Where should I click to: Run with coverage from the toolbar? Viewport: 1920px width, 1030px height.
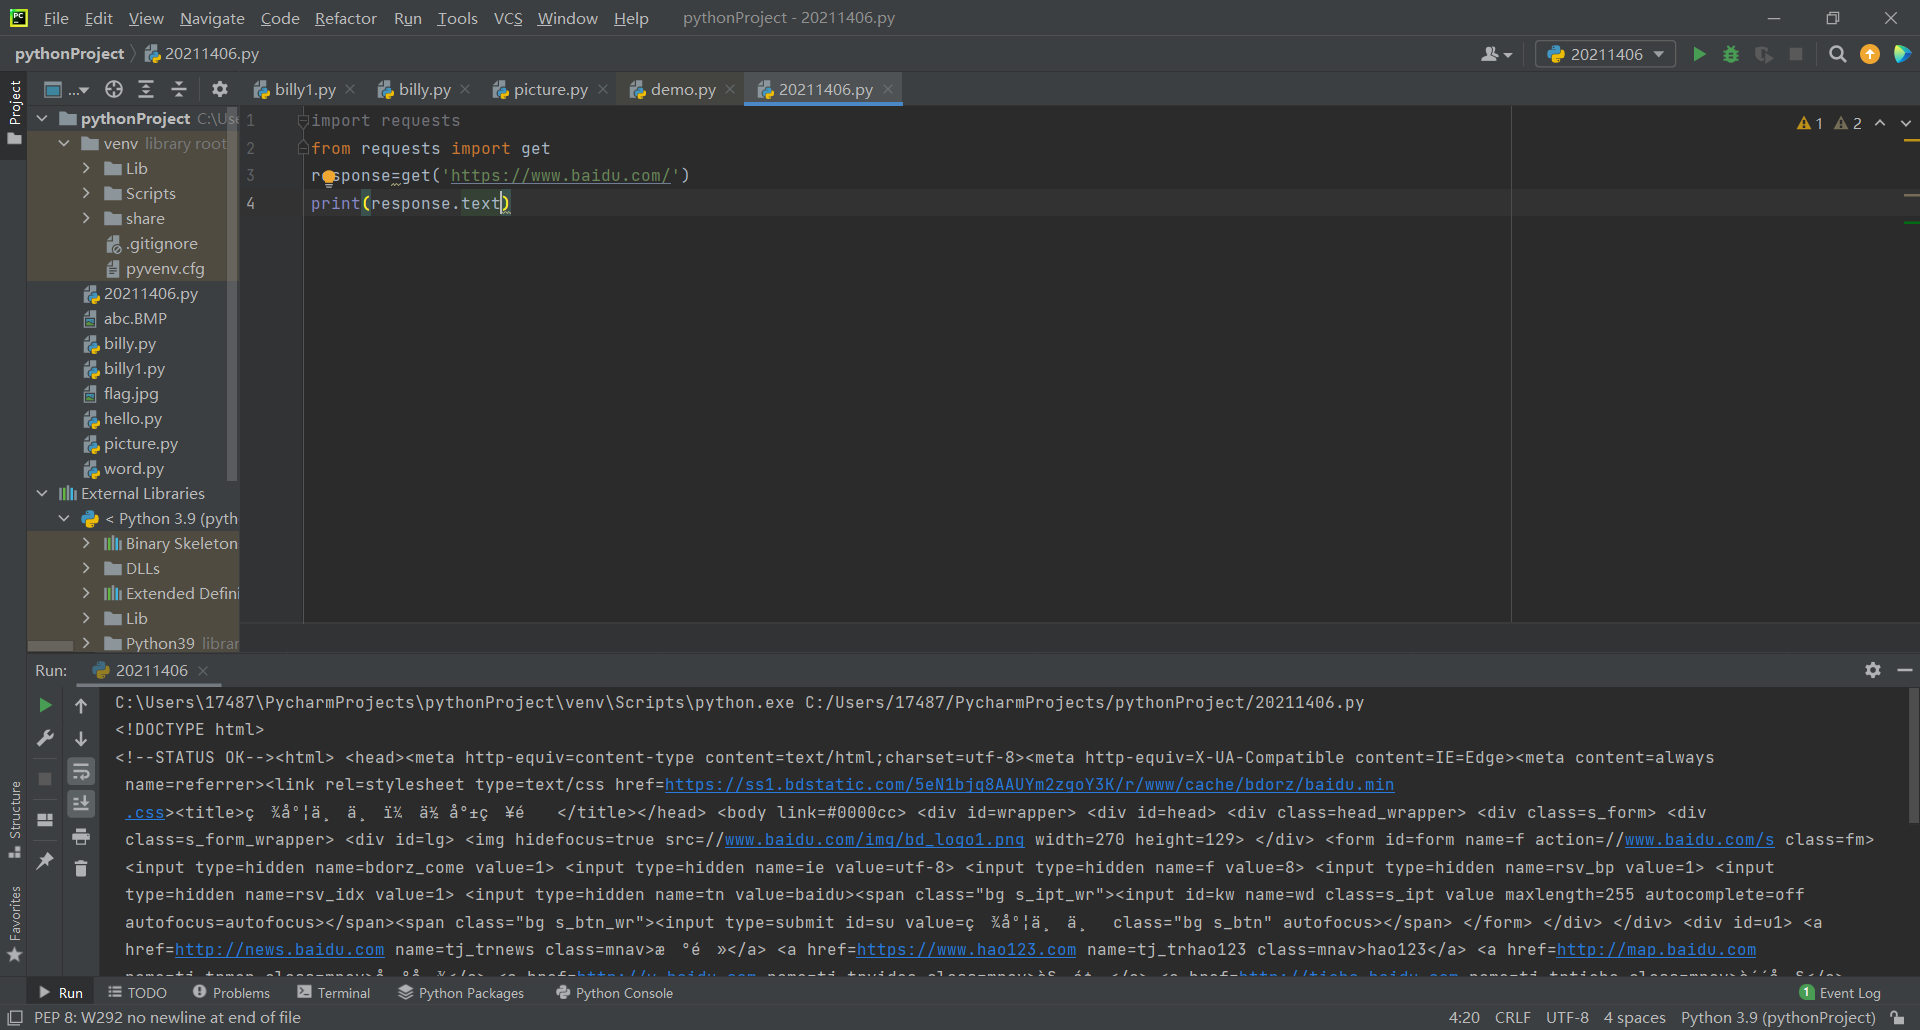coord(1764,54)
